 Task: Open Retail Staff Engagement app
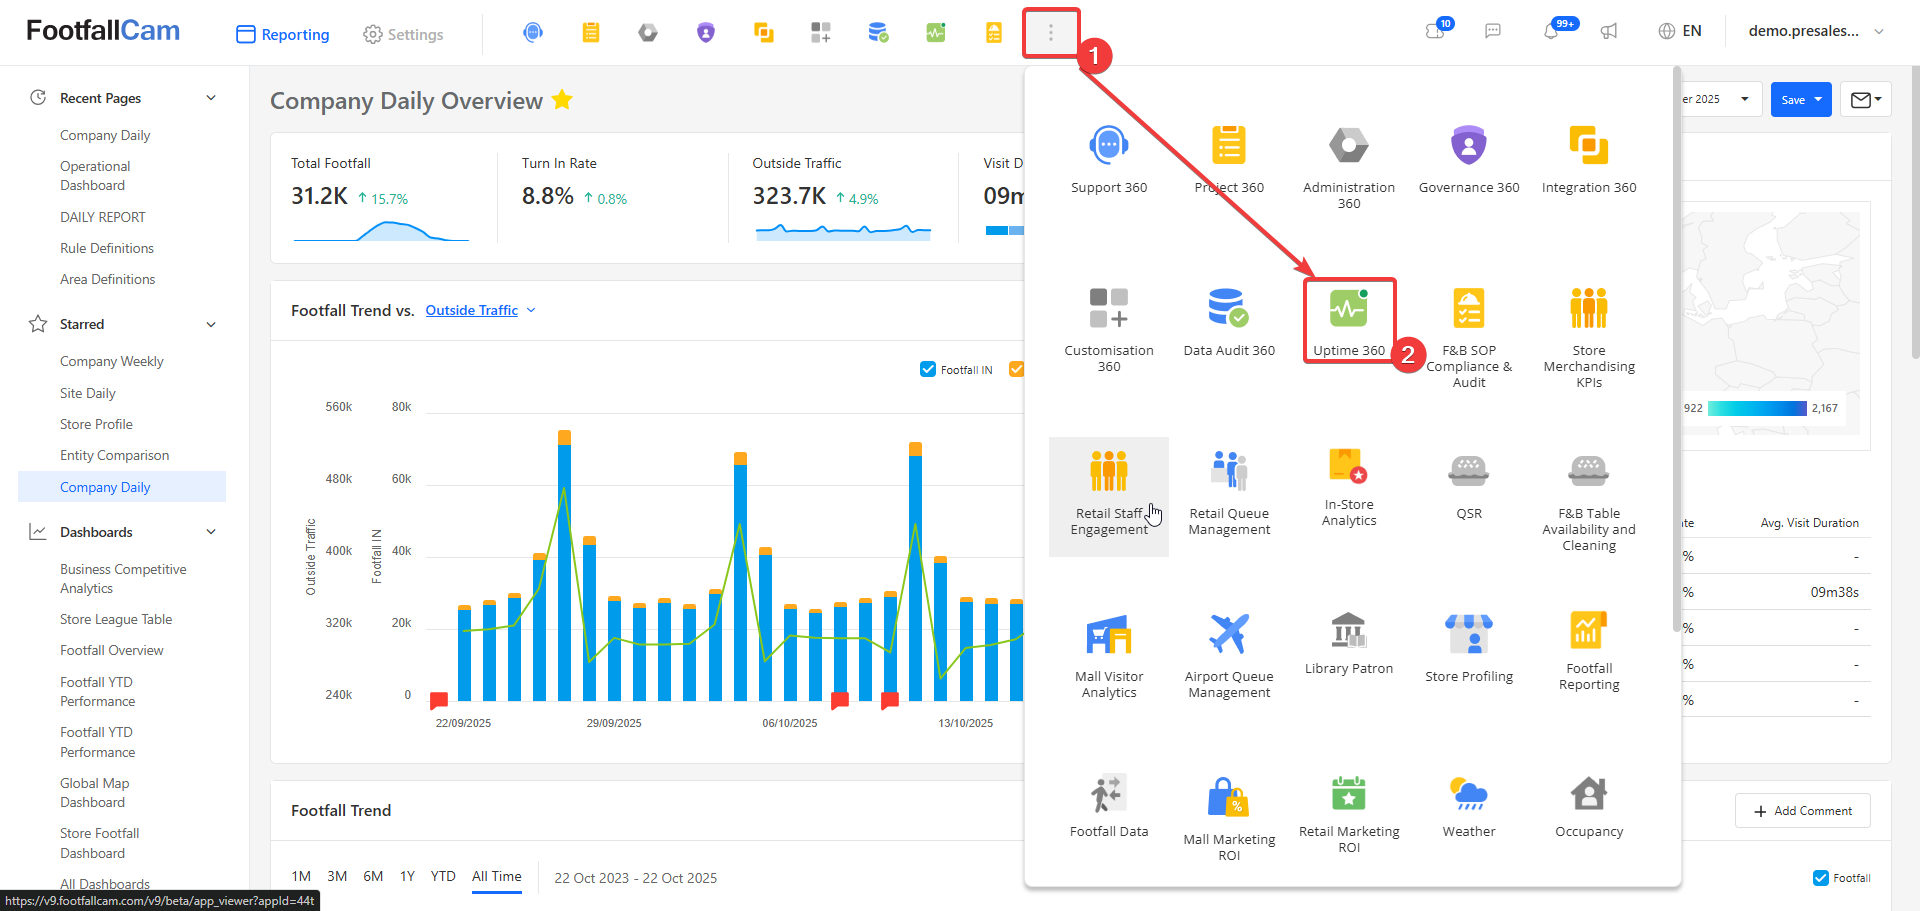(x=1109, y=495)
